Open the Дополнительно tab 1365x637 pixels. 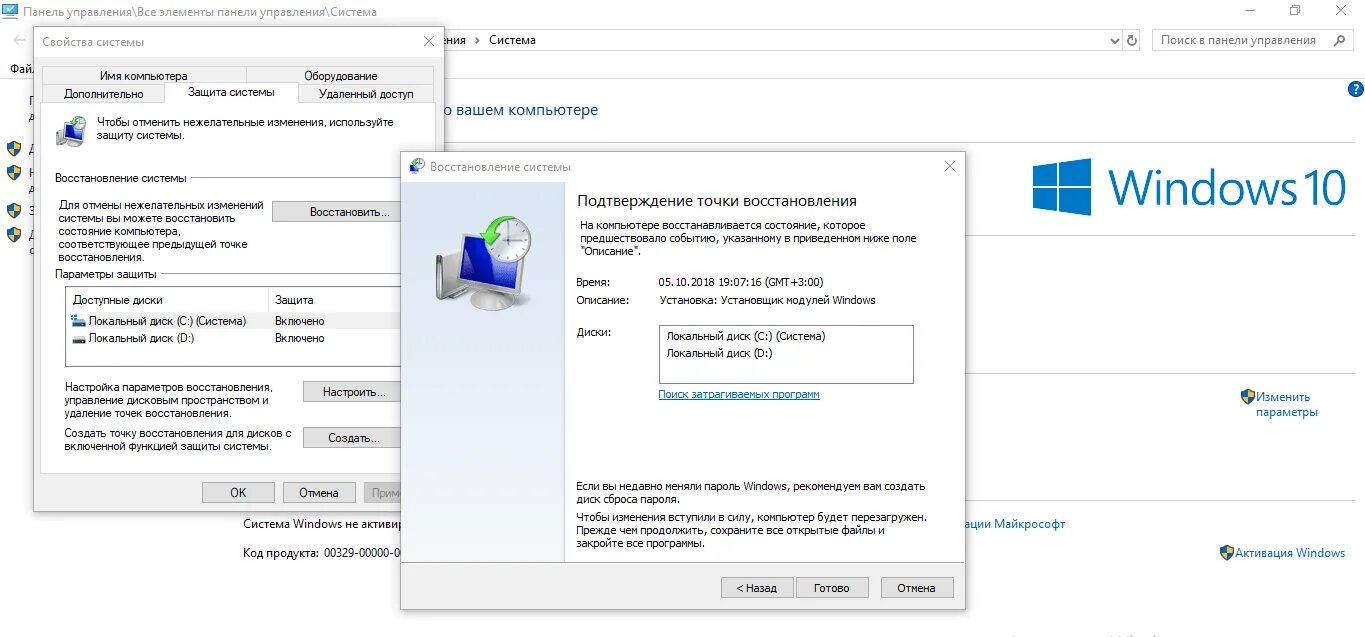tap(104, 94)
